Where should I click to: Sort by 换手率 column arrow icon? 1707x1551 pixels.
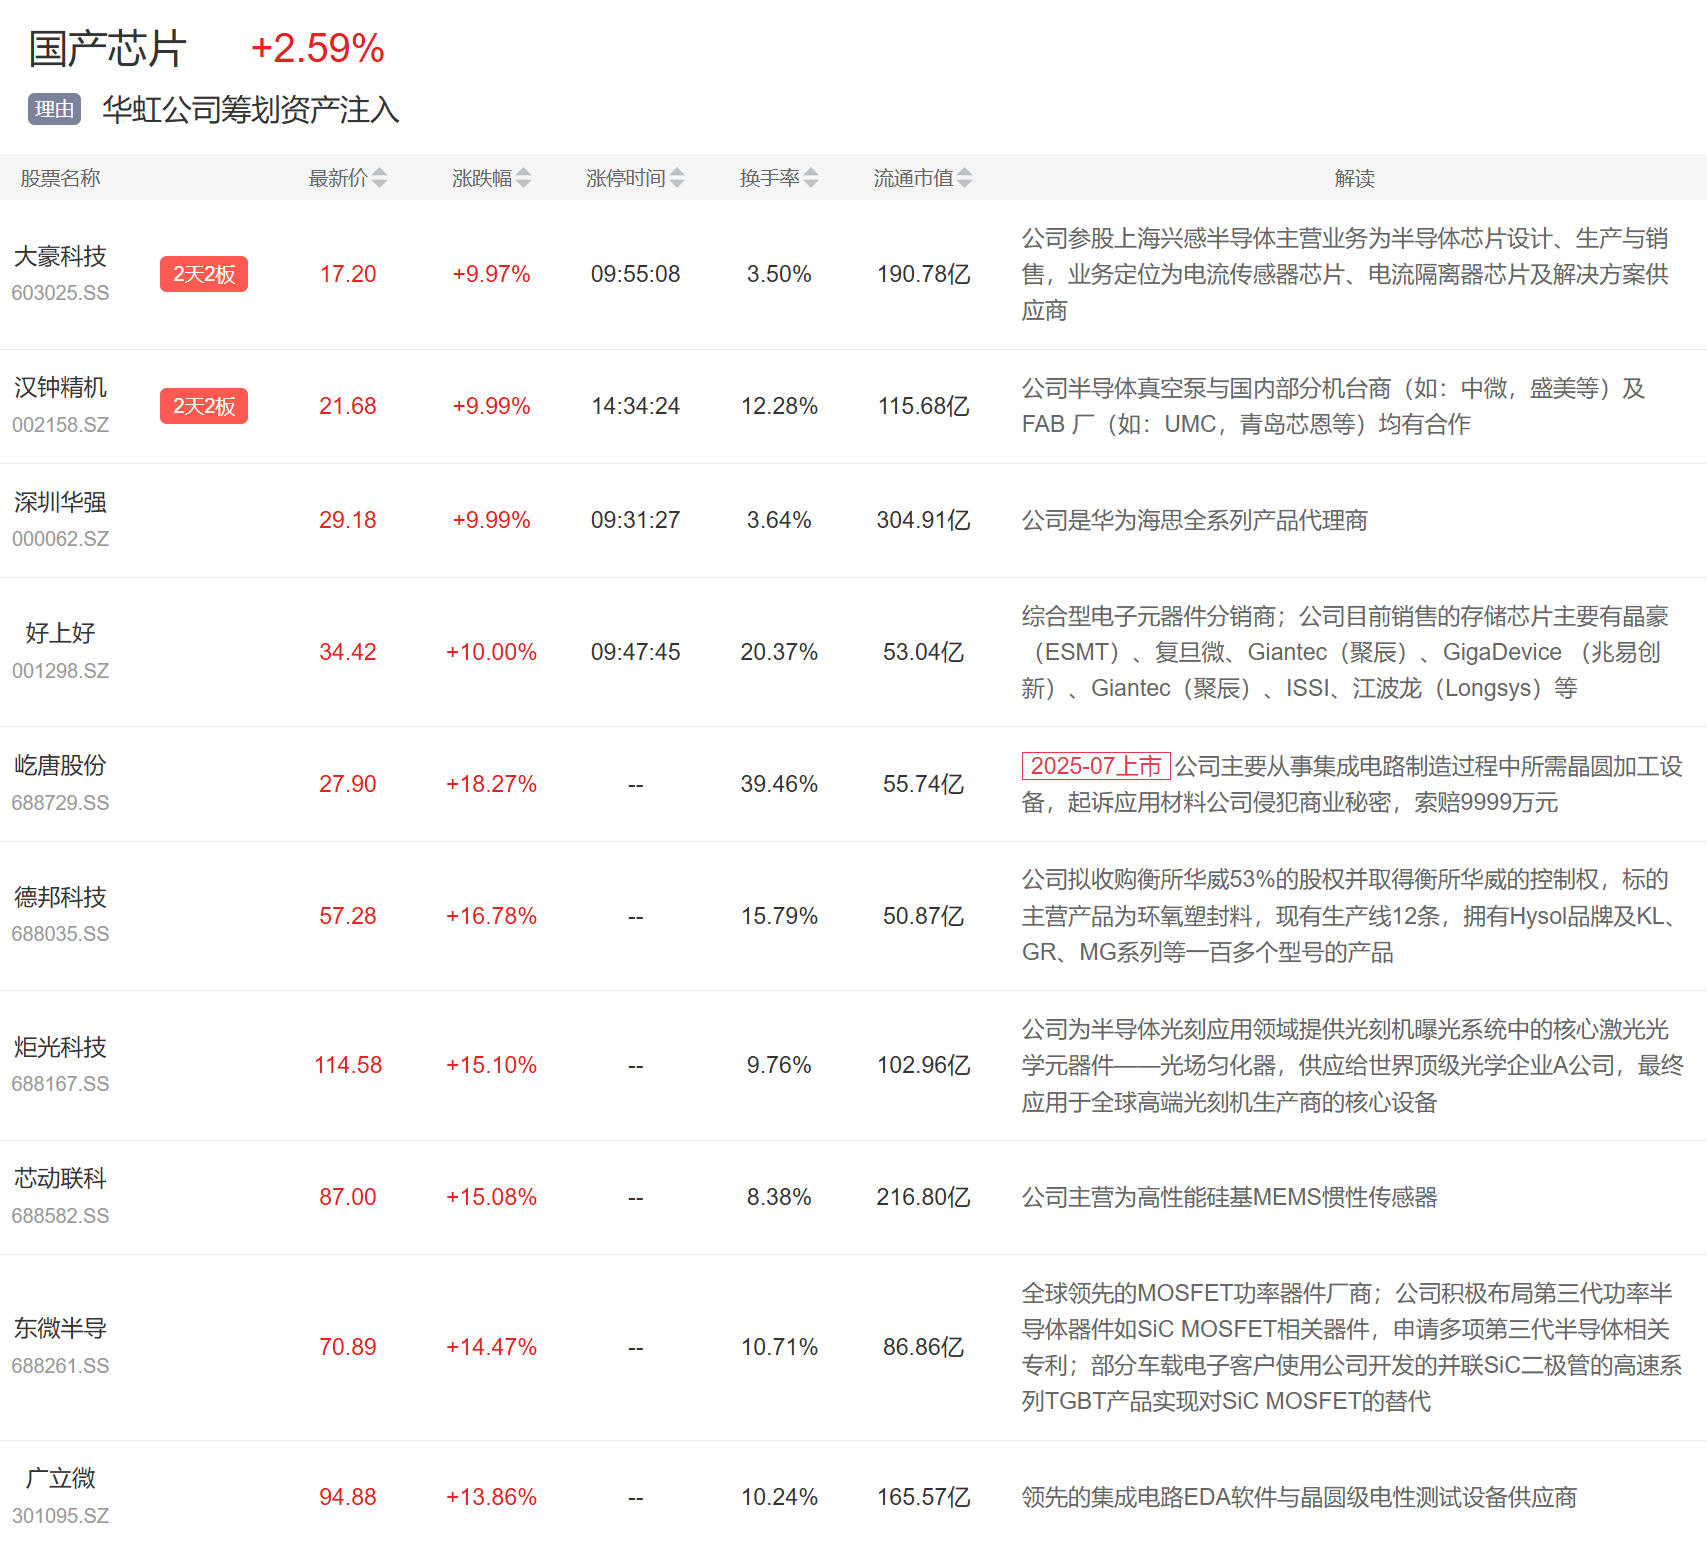[x=811, y=178]
